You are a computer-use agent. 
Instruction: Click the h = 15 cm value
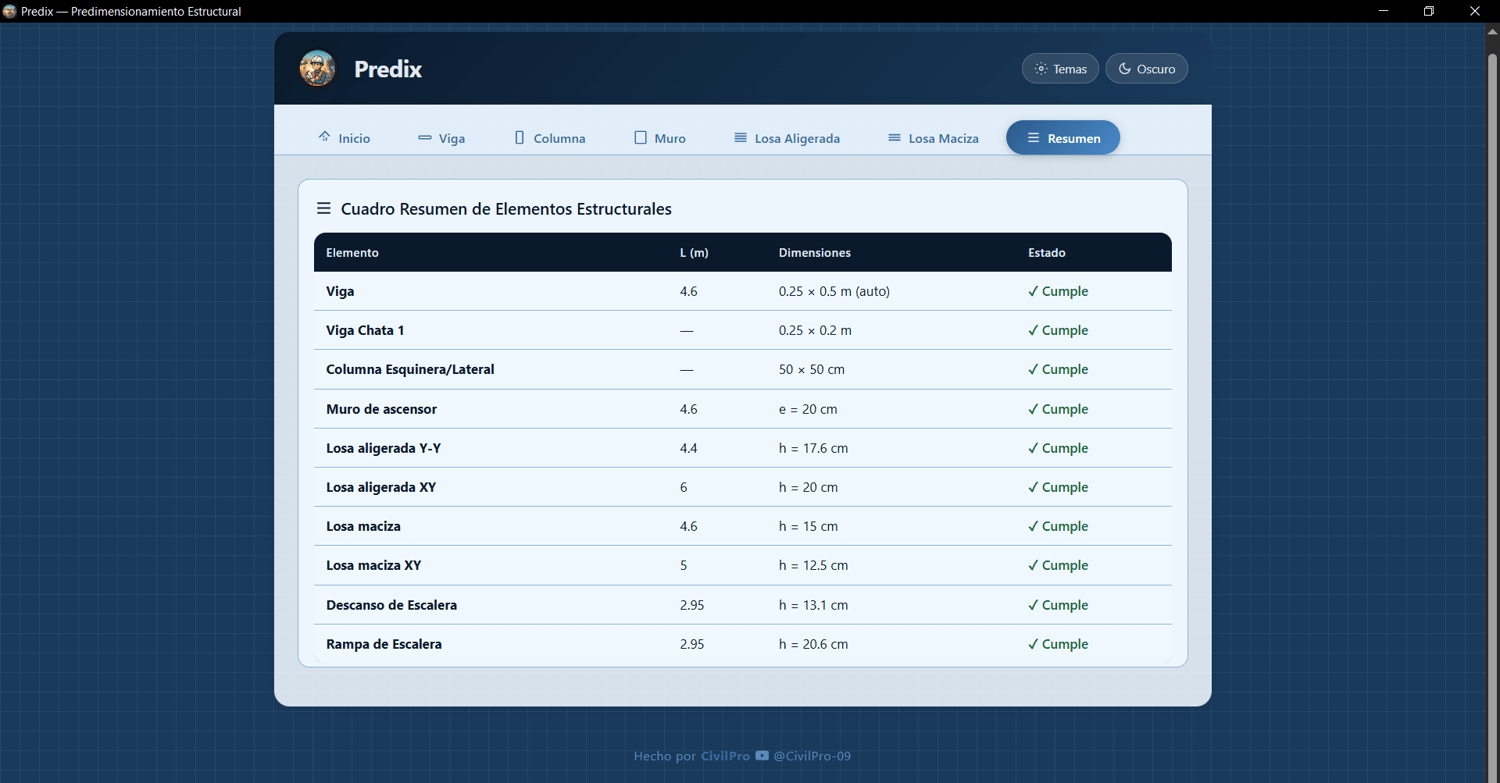pyautogui.click(x=808, y=526)
